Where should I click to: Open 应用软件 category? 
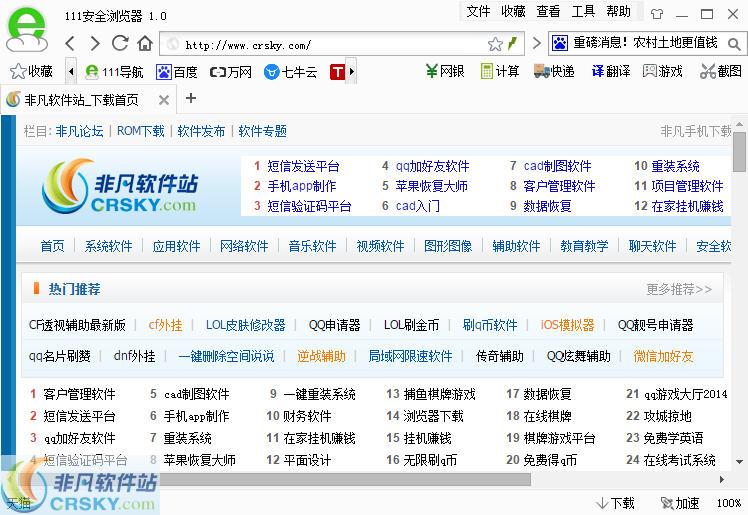coord(176,246)
